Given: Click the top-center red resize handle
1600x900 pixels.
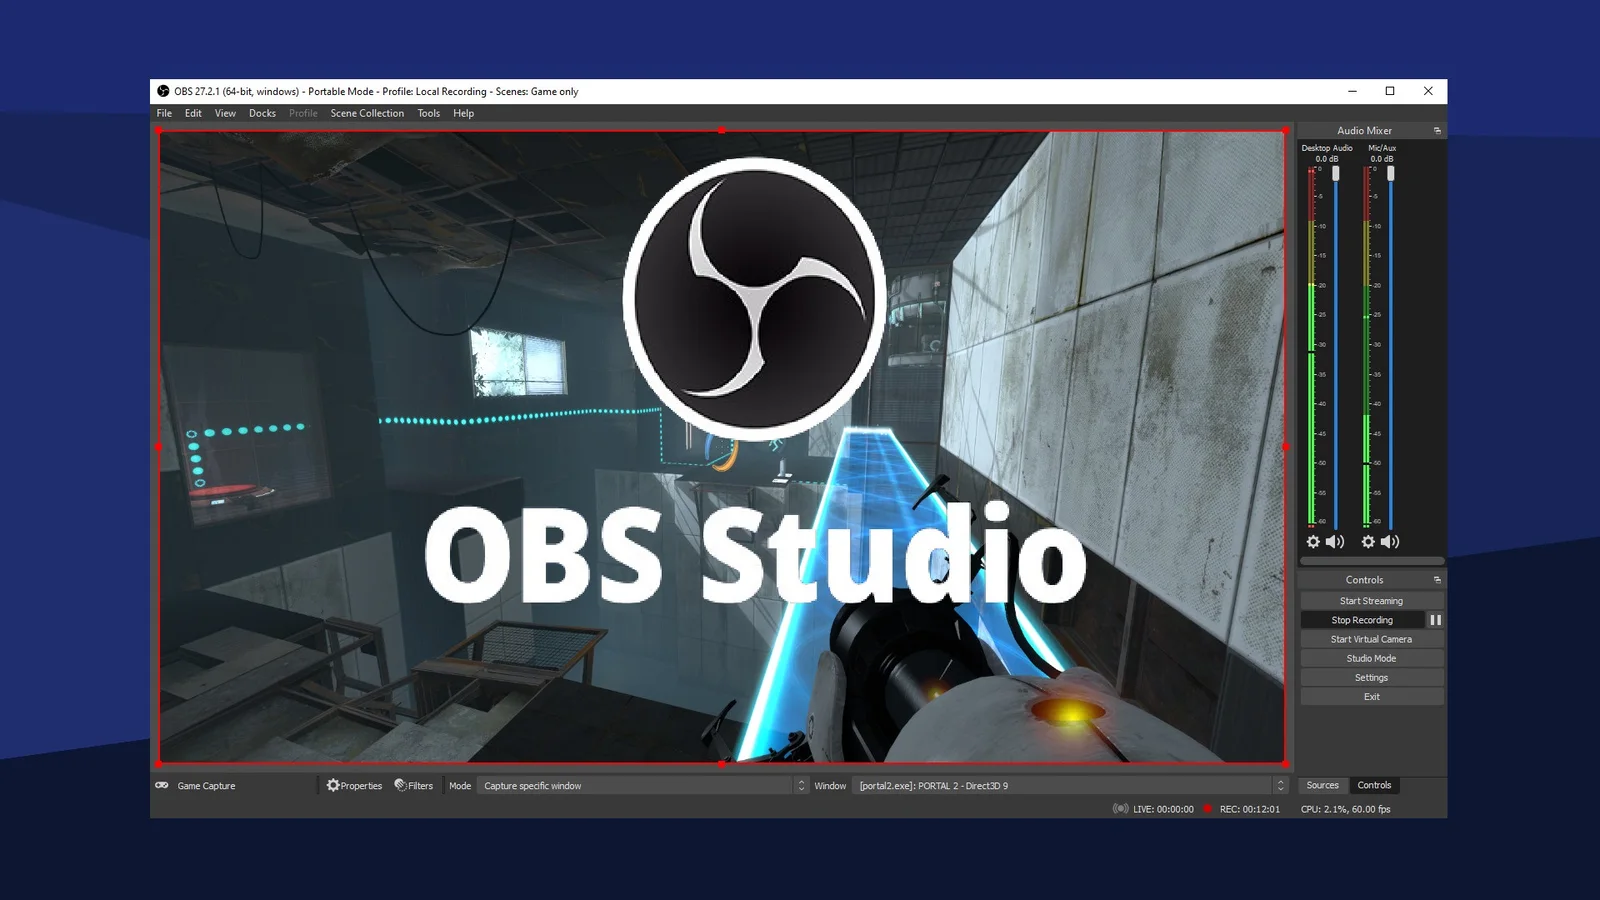Looking at the screenshot, I should 721,131.
